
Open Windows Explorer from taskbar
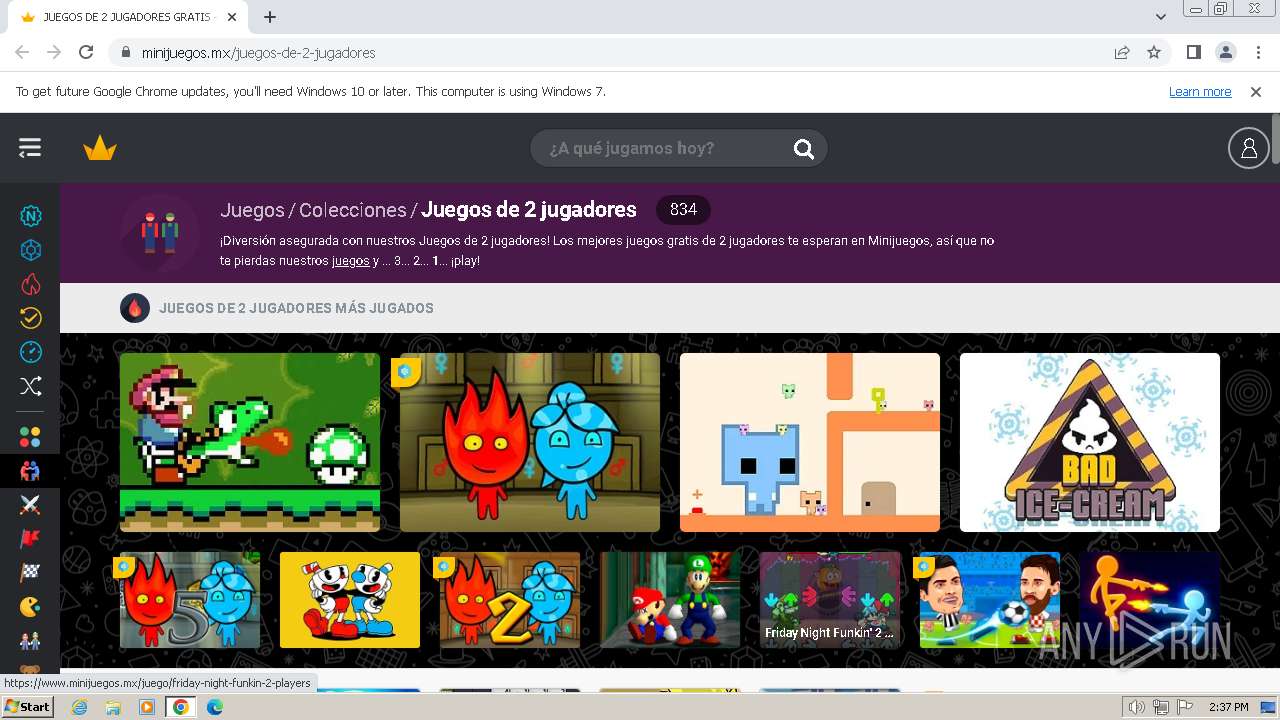click(x=113, y=707)
